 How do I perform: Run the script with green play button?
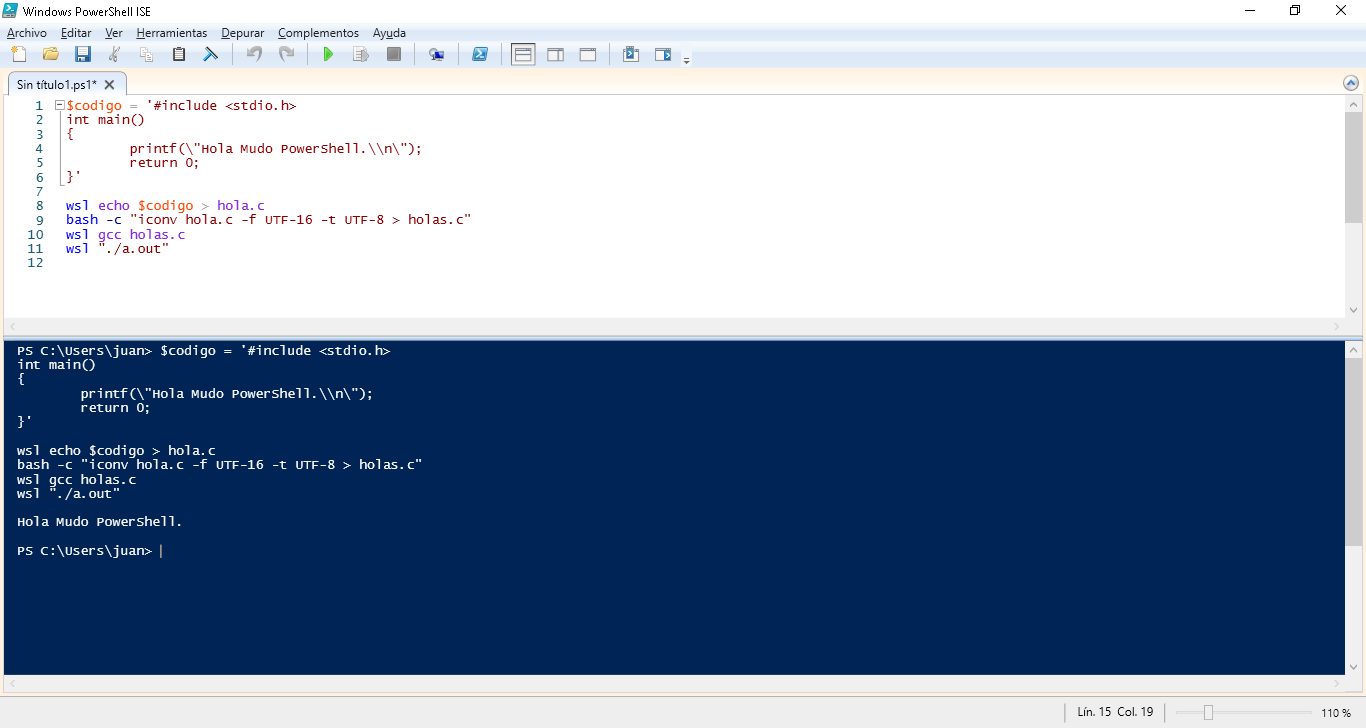click(x=328, y=54)
